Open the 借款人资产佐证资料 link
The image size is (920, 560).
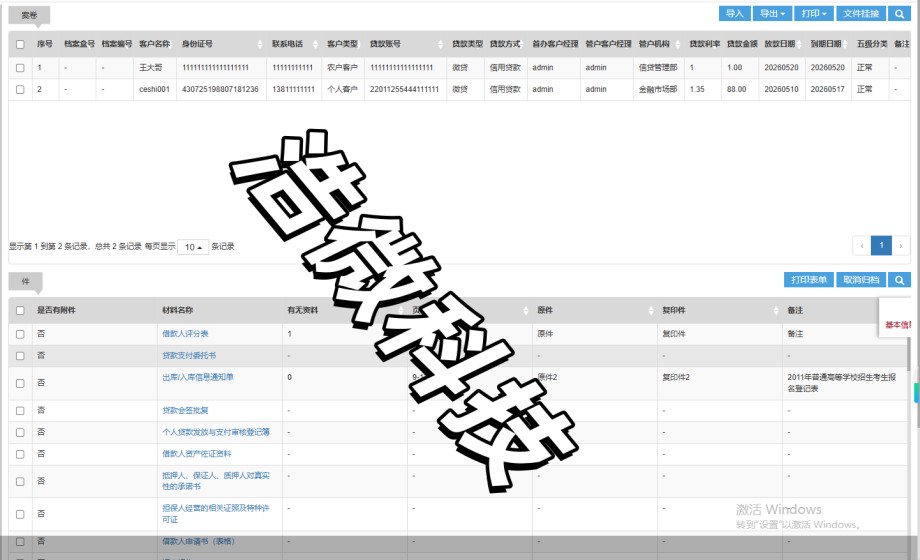pyautogui.click(x=197, y=454)
